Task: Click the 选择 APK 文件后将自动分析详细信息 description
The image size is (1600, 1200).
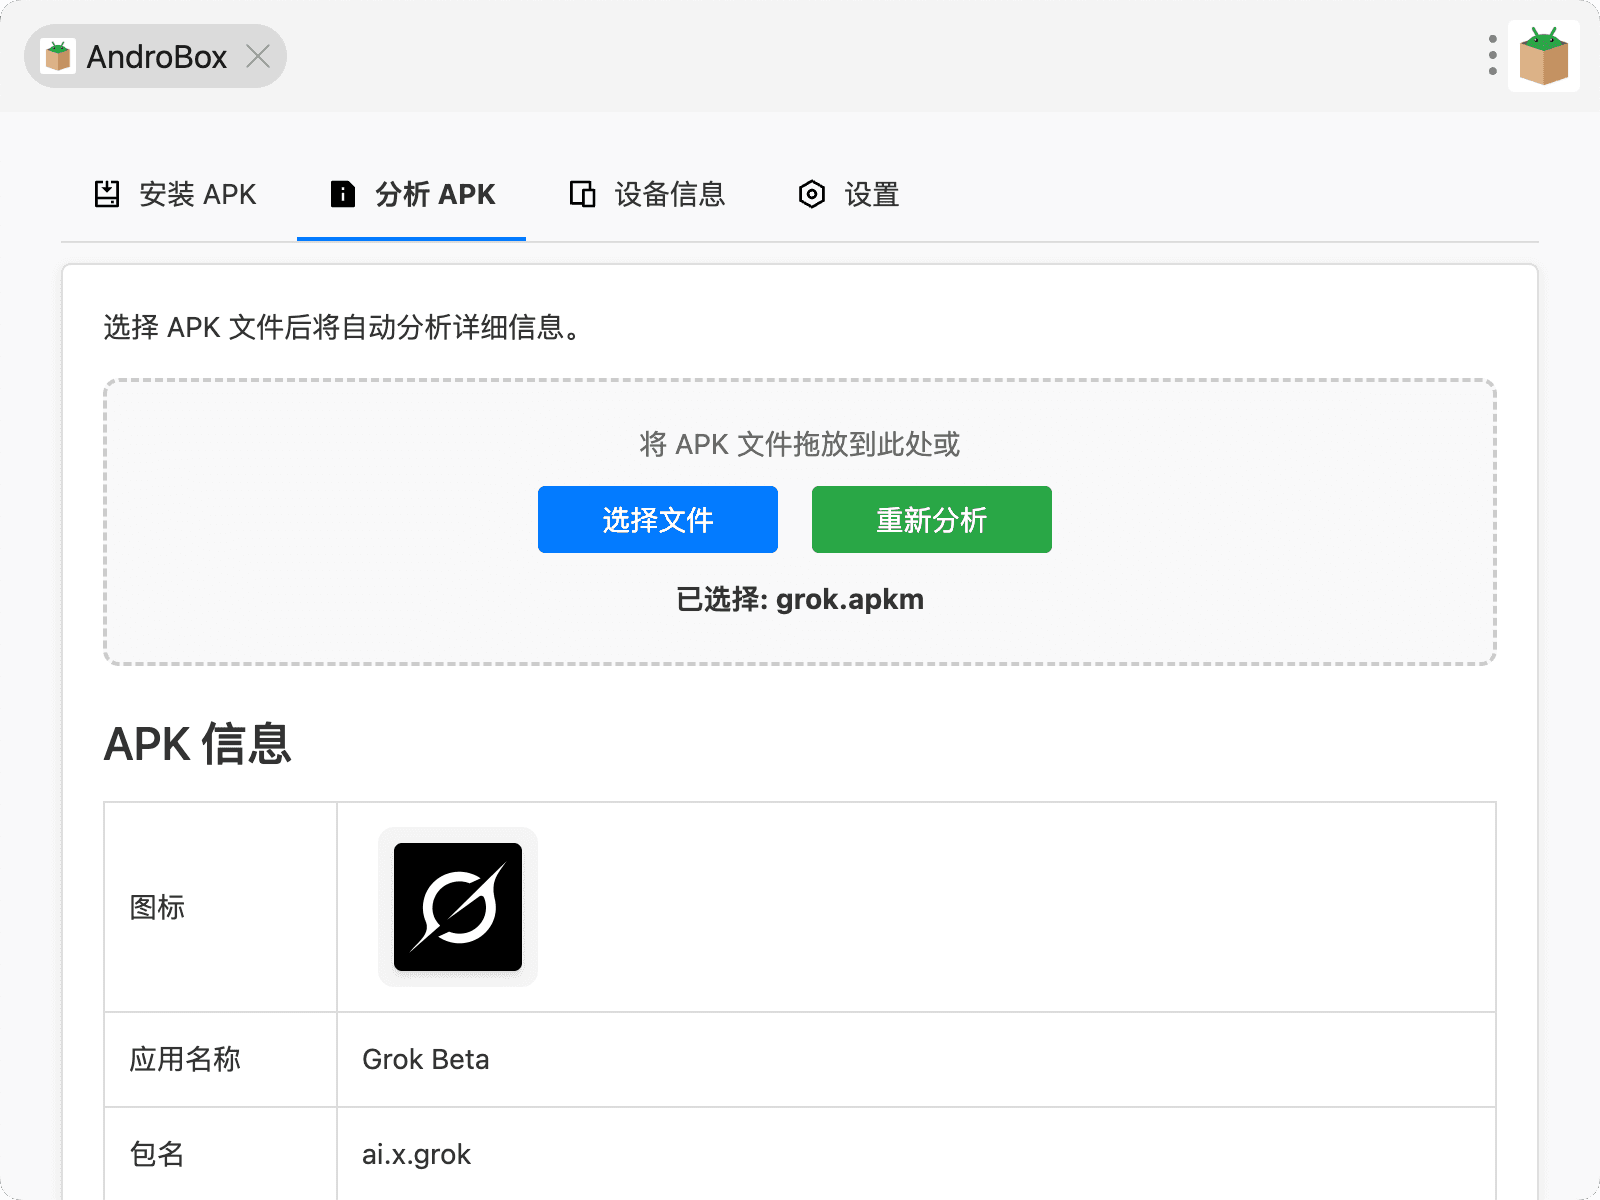Action: (x=342, y=327)
